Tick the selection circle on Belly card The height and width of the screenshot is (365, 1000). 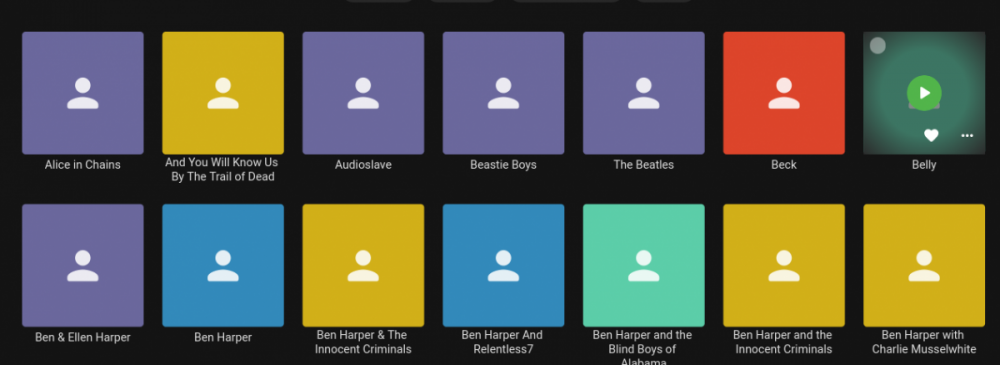pos(878,45)
